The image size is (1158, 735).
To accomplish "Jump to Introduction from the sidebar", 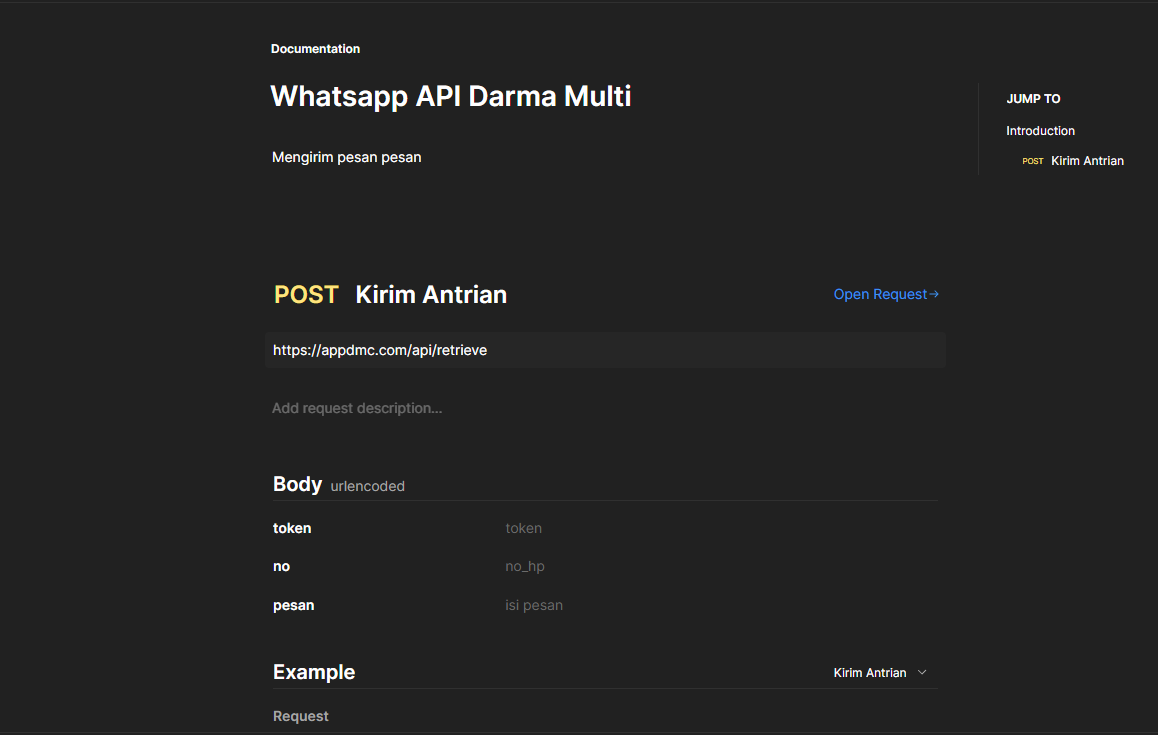I will pos(1040,130).
